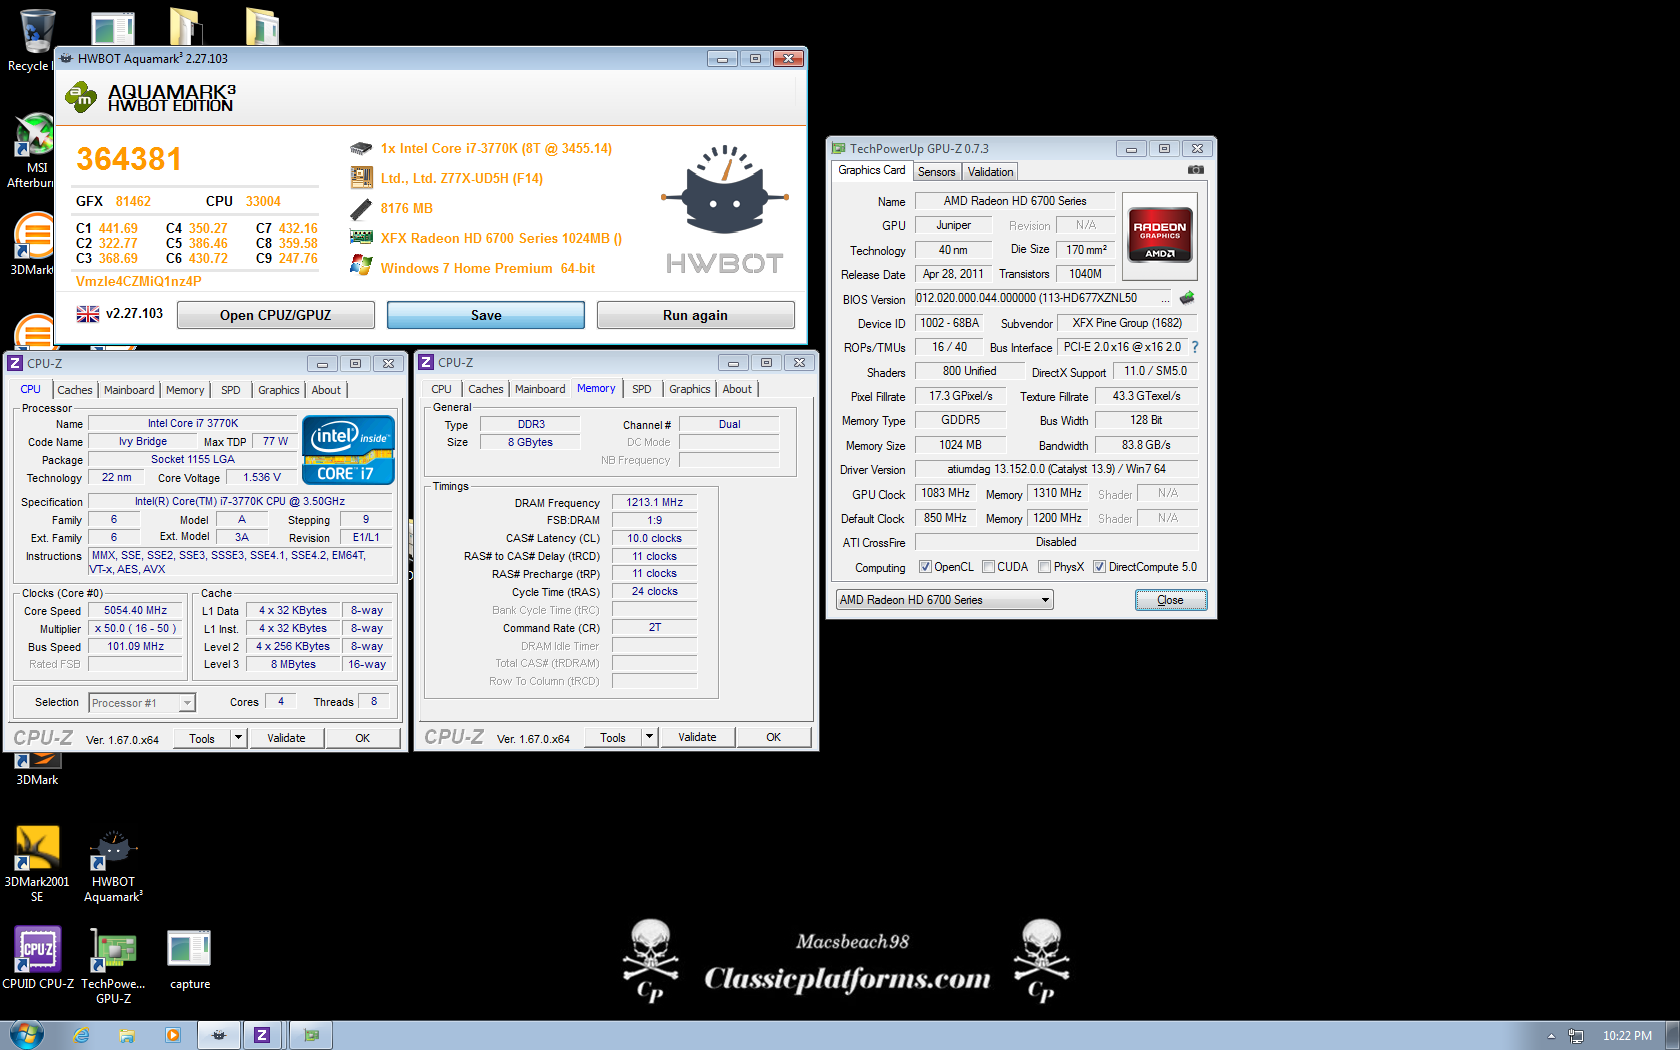
Task: Click the Aquamark score 364381
Action: (129, 159)
